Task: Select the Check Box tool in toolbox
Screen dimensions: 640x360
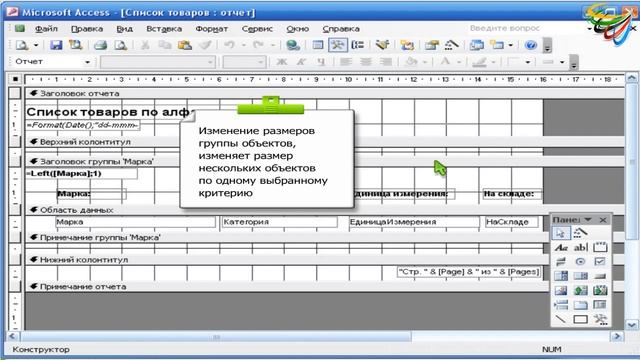Action: 600,262
